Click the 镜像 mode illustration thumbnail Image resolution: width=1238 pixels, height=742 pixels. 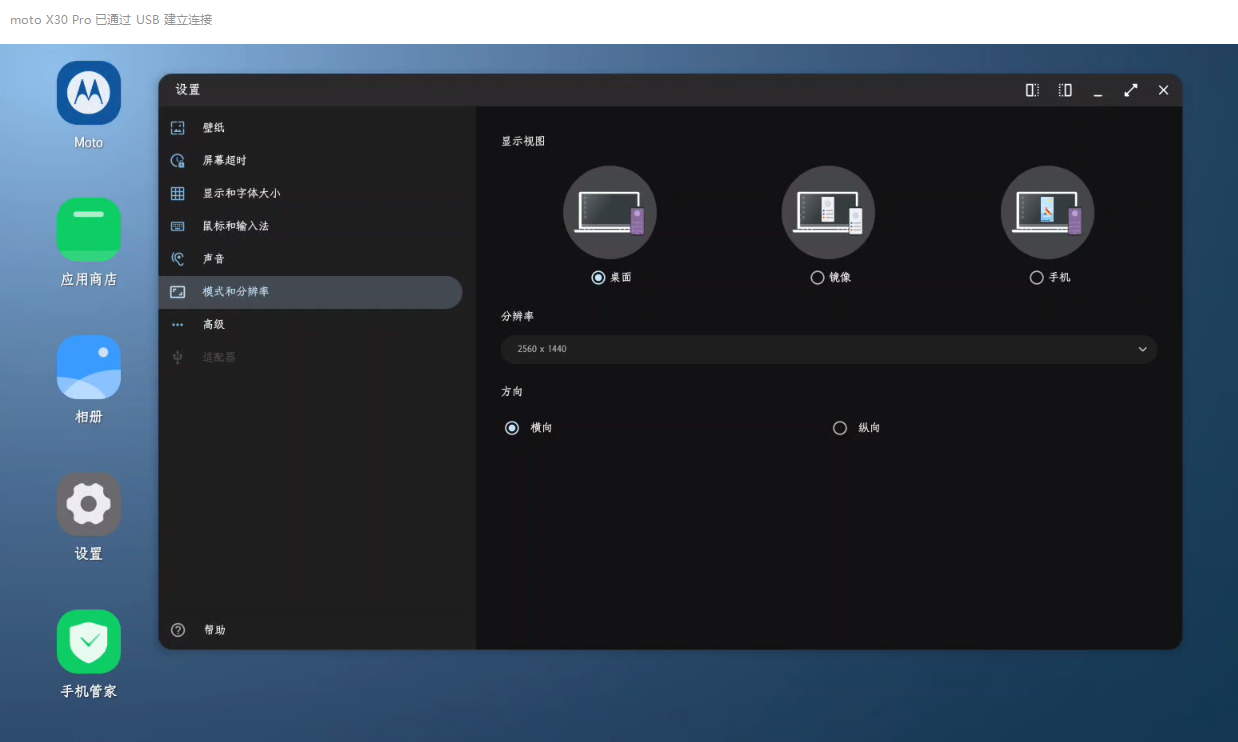[828, 212]
